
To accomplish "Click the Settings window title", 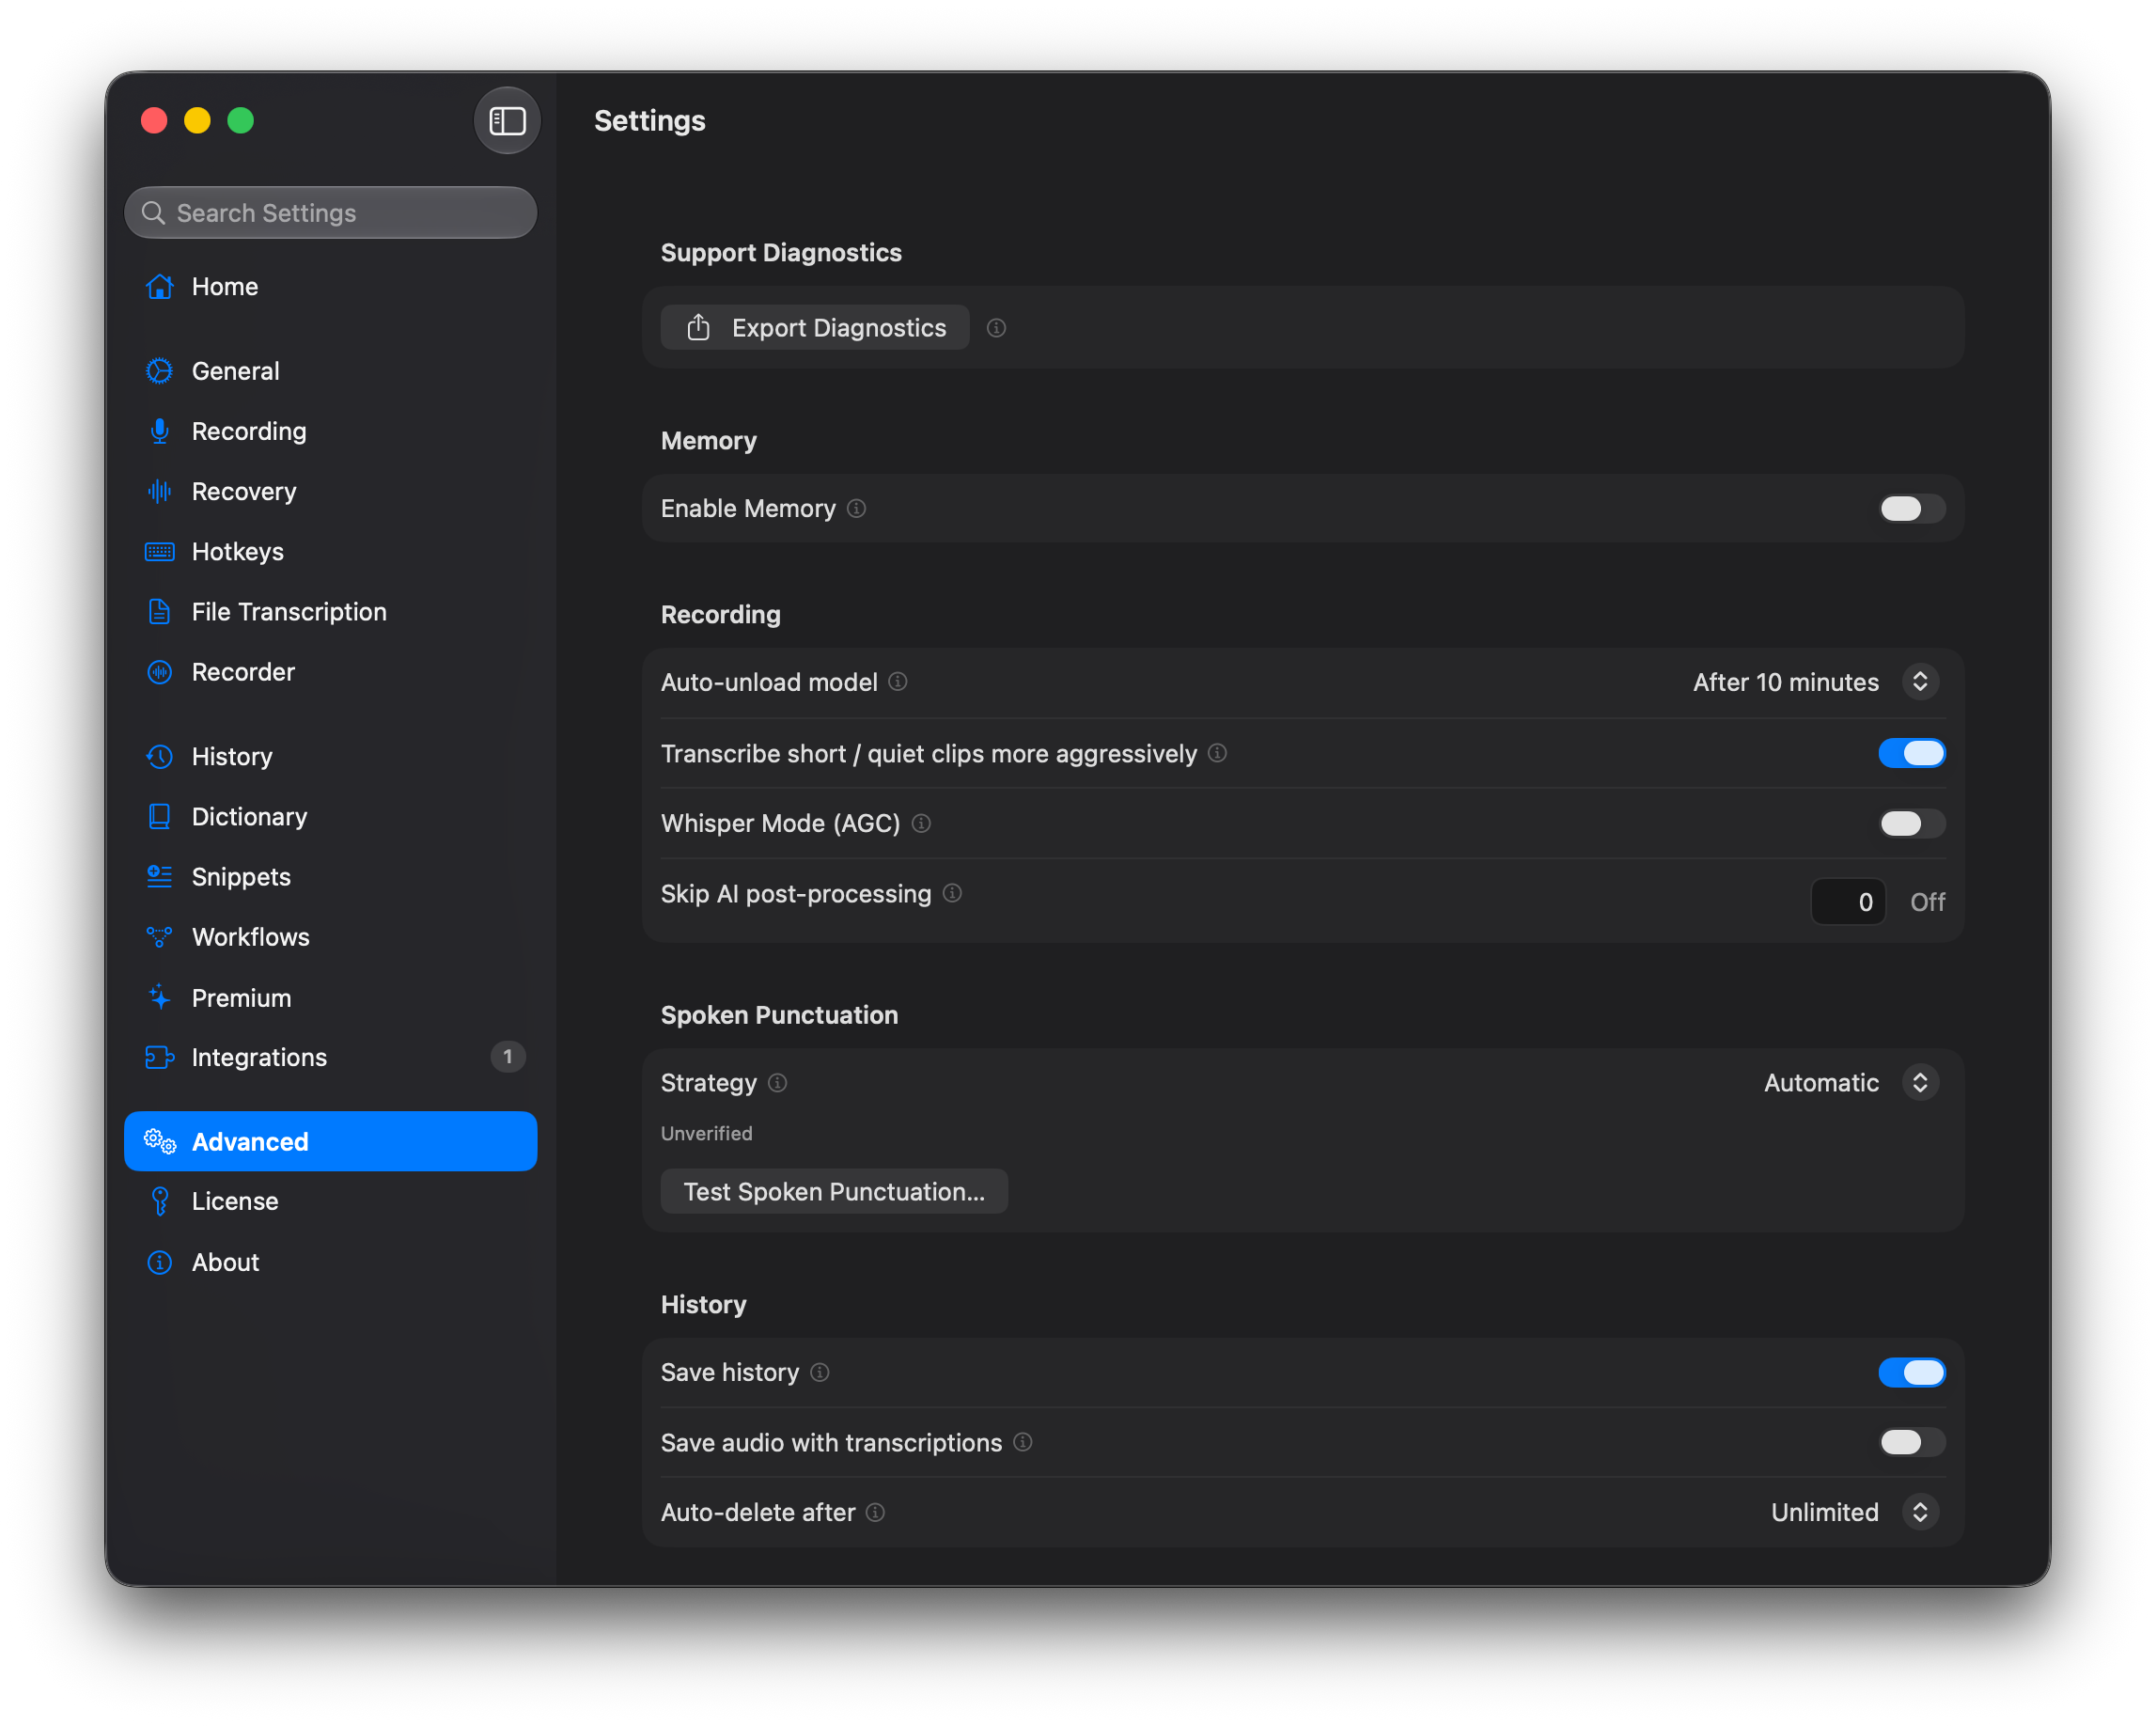I will click(x=650, y=121).
